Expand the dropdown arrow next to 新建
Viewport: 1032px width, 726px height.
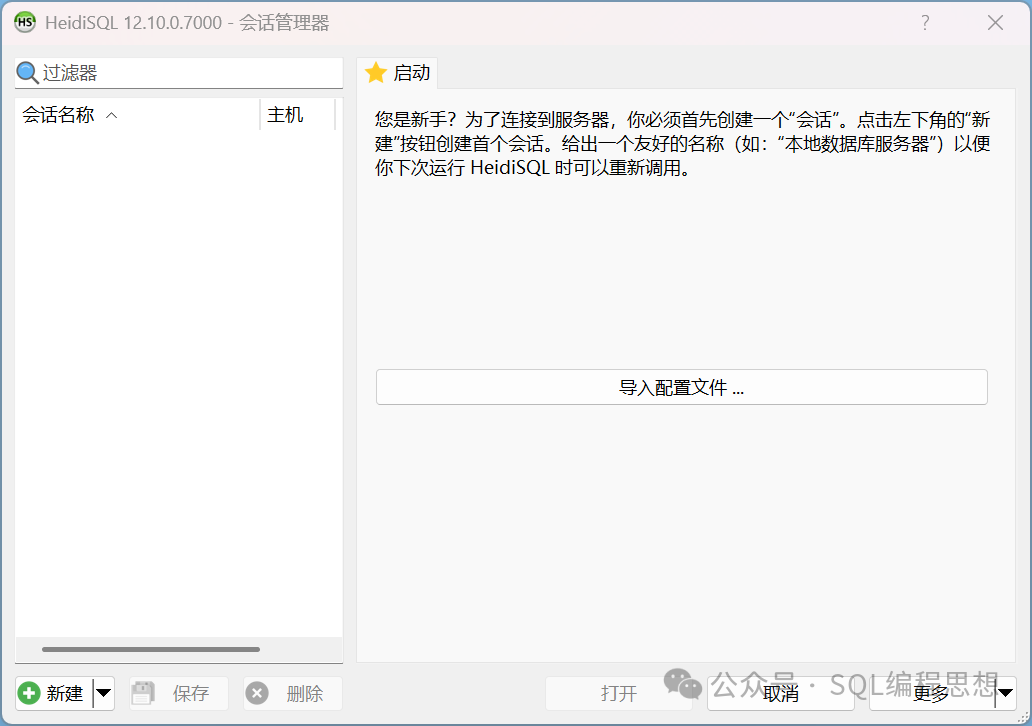point(104,693)
